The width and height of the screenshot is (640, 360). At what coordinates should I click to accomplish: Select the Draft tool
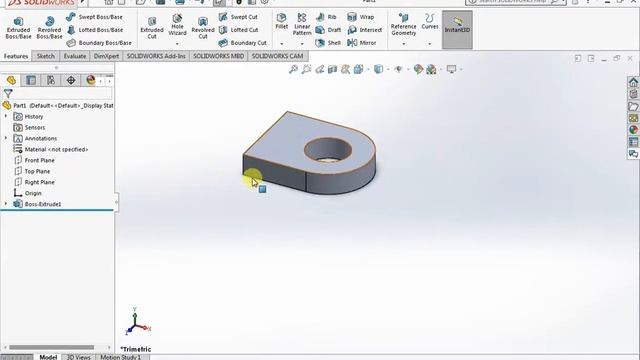point(328,30)
